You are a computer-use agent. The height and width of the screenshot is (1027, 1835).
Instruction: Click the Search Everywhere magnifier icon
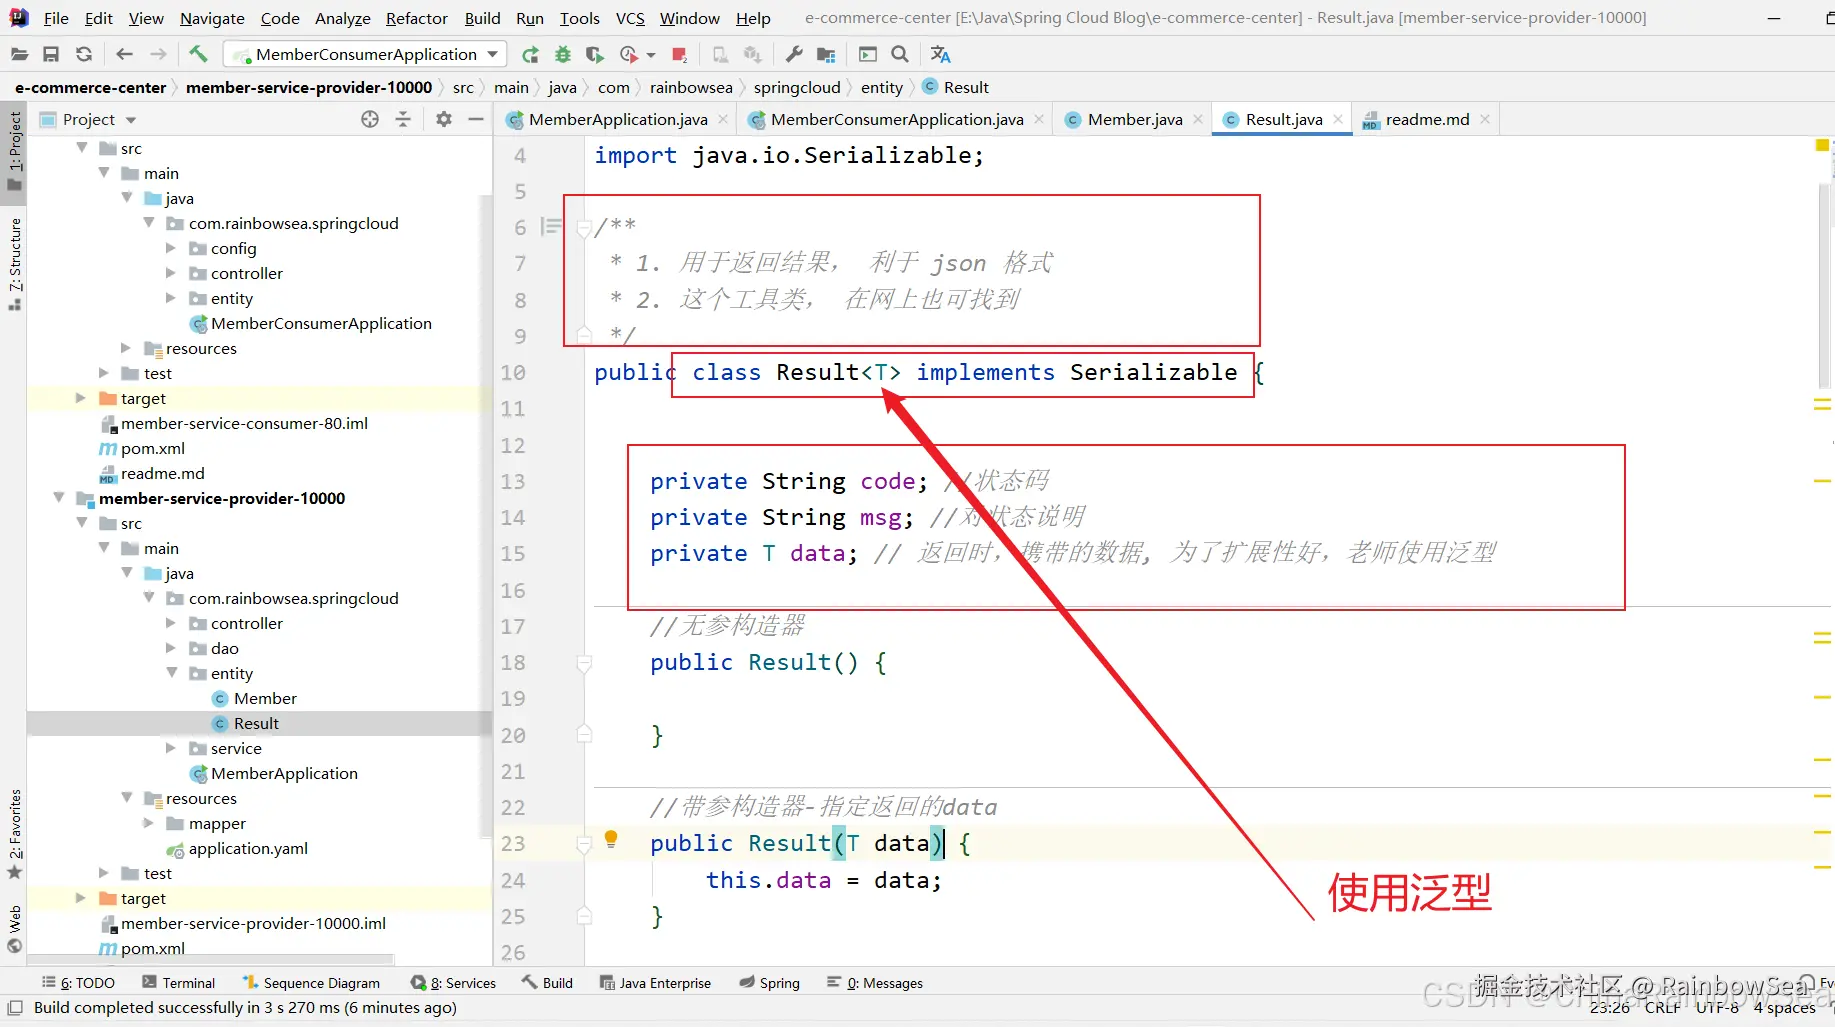click(x=900, y=54)
